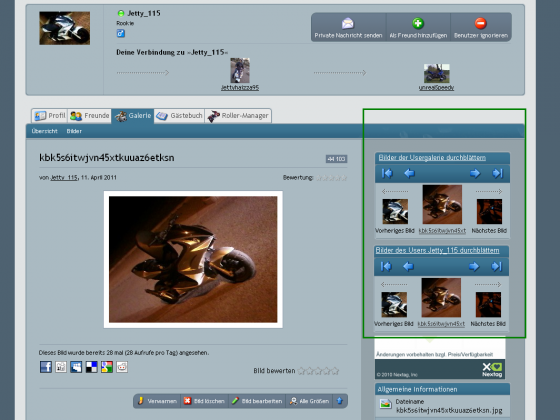
Task: Share the picture via Digg icon
Action: pos(61,367)
